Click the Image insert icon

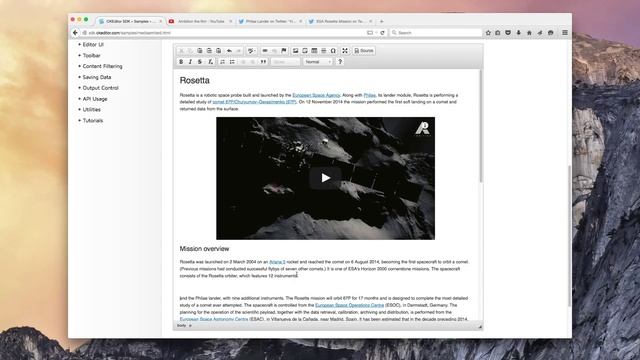tap(296, 51)
